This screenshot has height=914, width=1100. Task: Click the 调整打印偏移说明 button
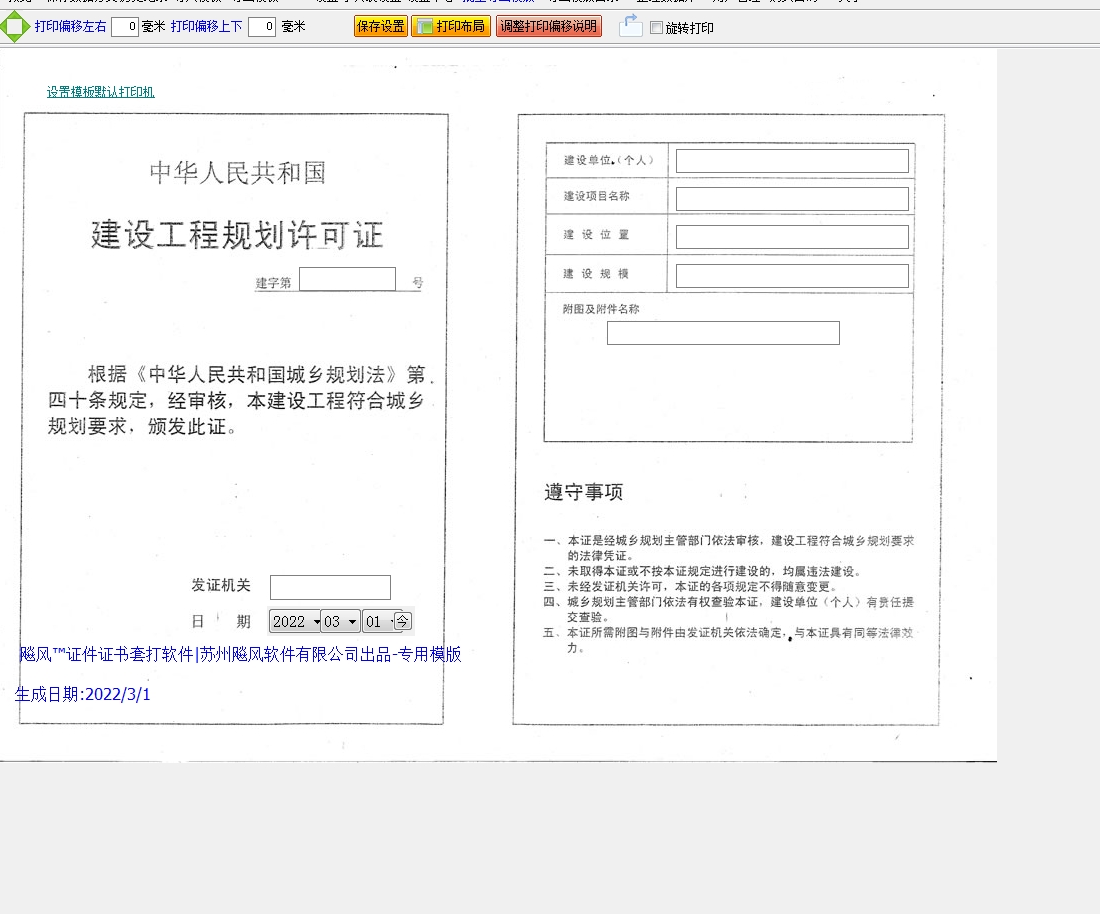[x=549, y=27]
